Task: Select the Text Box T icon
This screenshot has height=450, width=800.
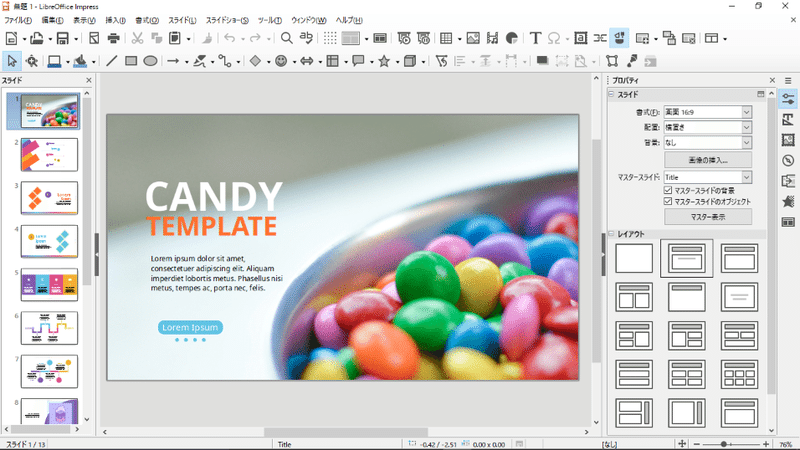Action: click(x=535, y=38)
